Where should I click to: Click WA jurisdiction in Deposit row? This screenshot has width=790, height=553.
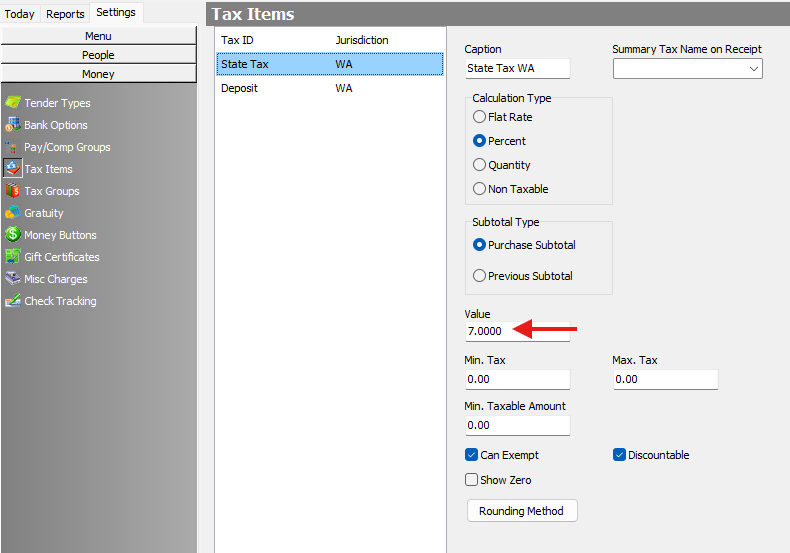pyautogui.click(x=344, y=88)
